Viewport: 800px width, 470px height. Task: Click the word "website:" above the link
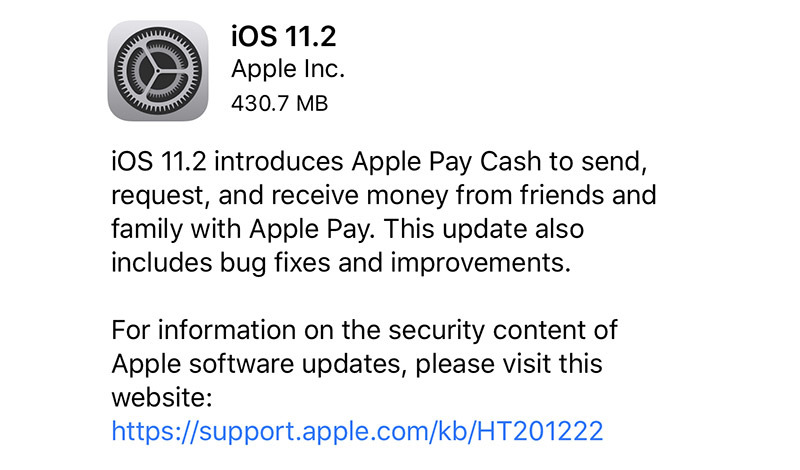coord(162,398)
